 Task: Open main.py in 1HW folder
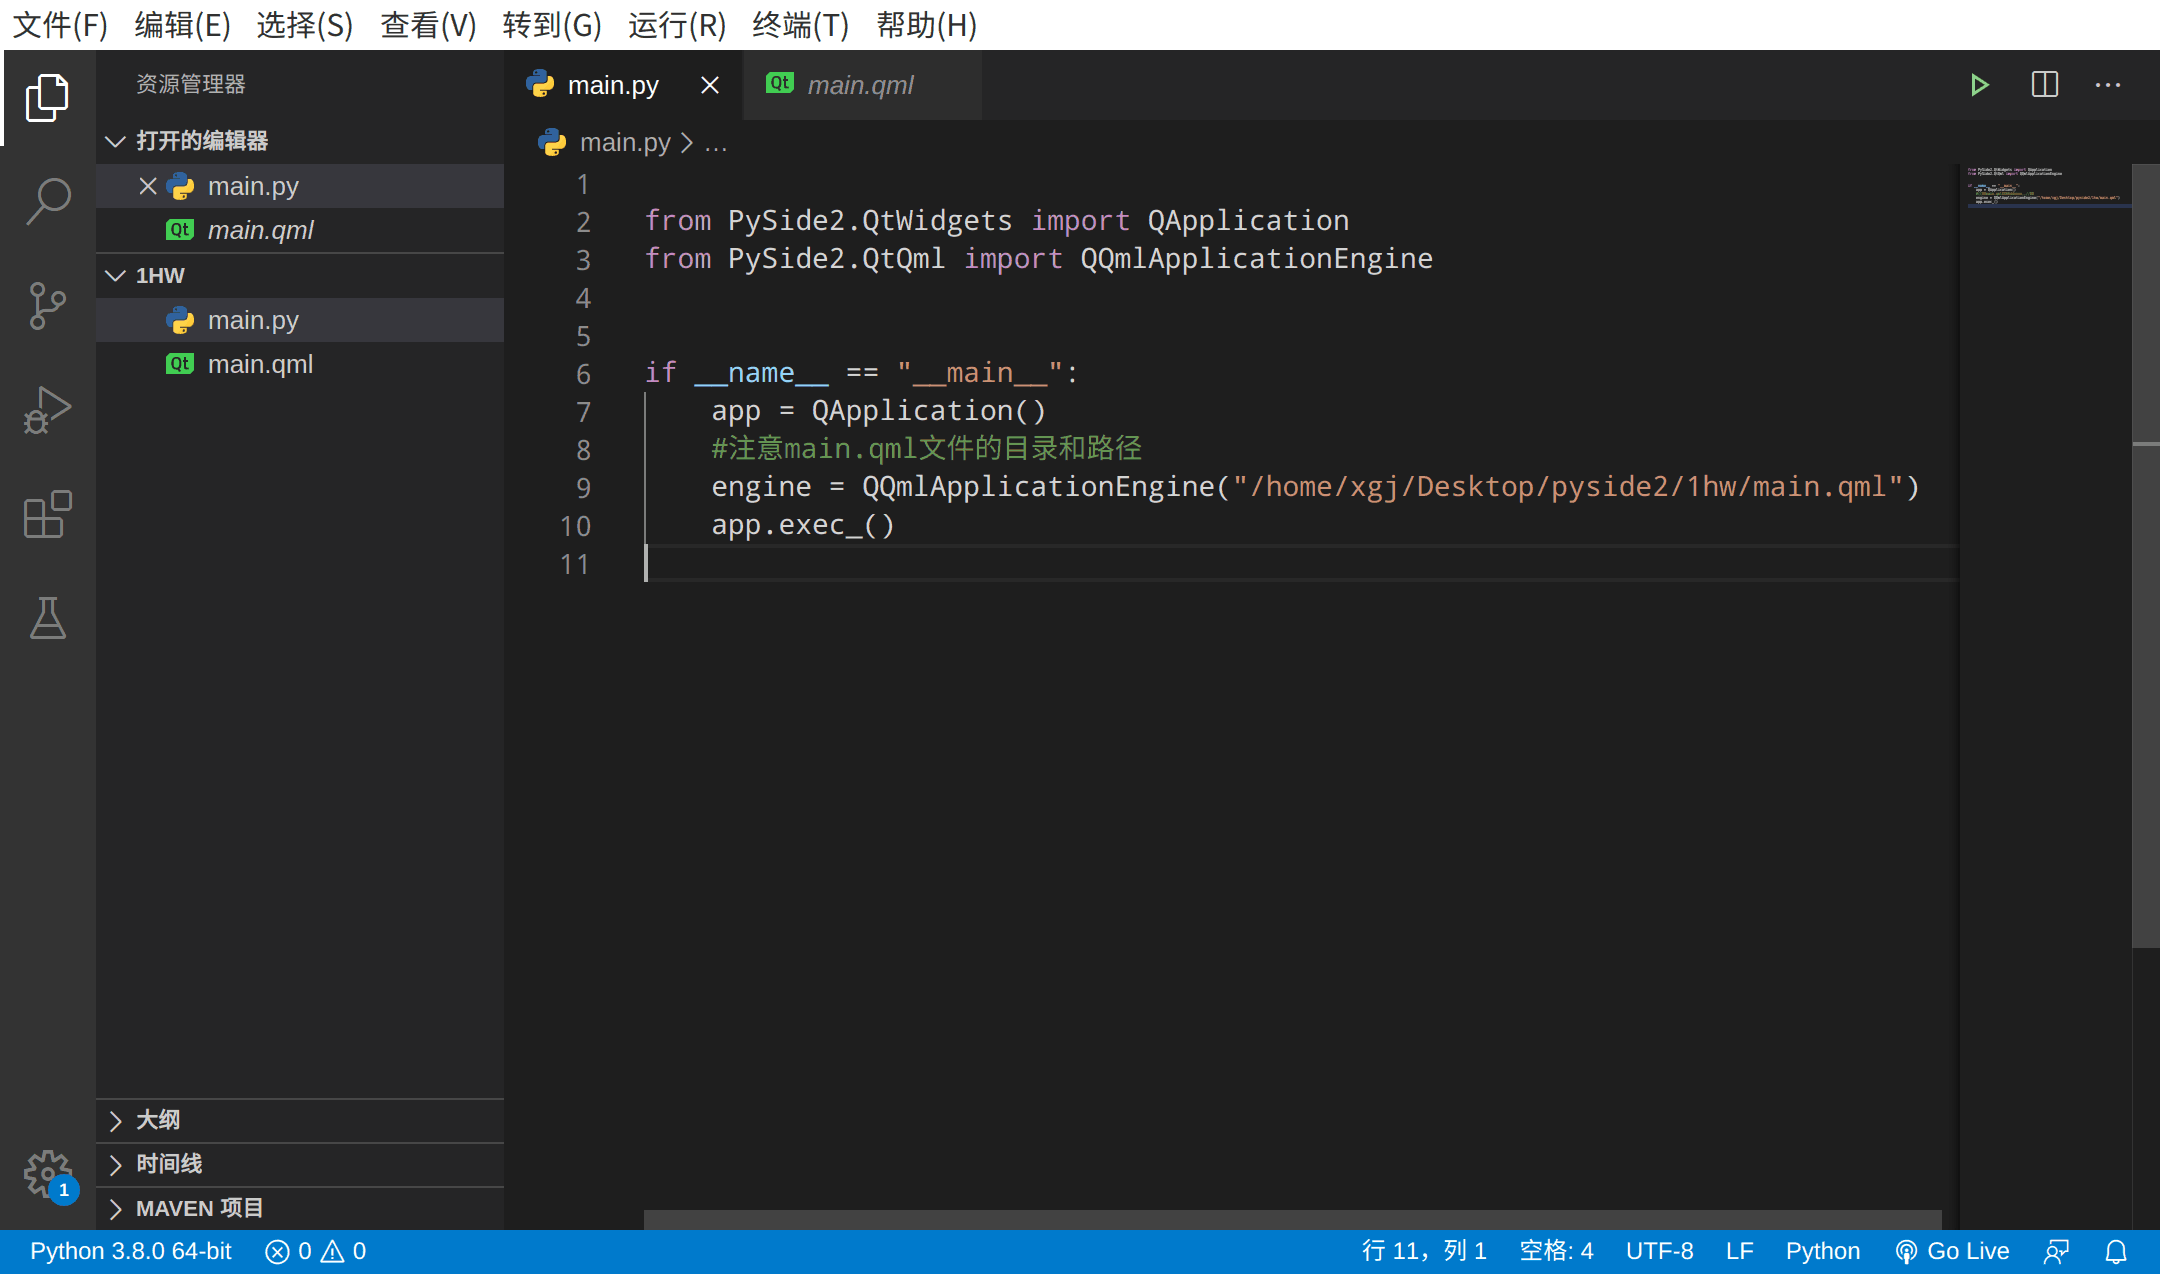(300, 320)
